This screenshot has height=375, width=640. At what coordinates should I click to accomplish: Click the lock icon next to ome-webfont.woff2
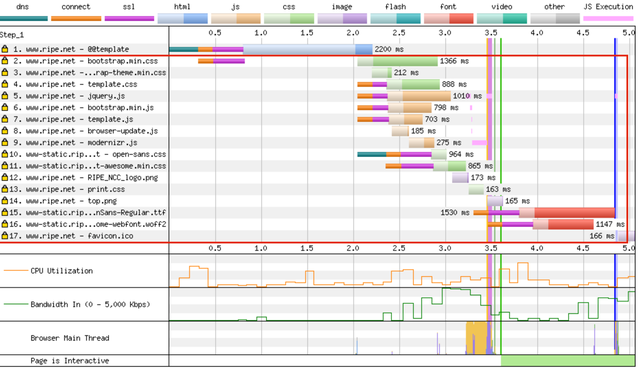5,224
